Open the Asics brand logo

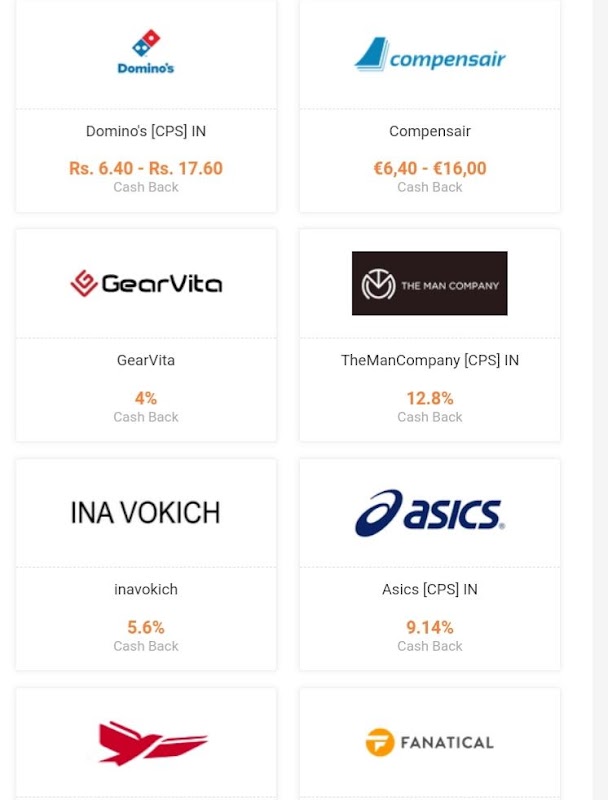[x=430, y=513]
